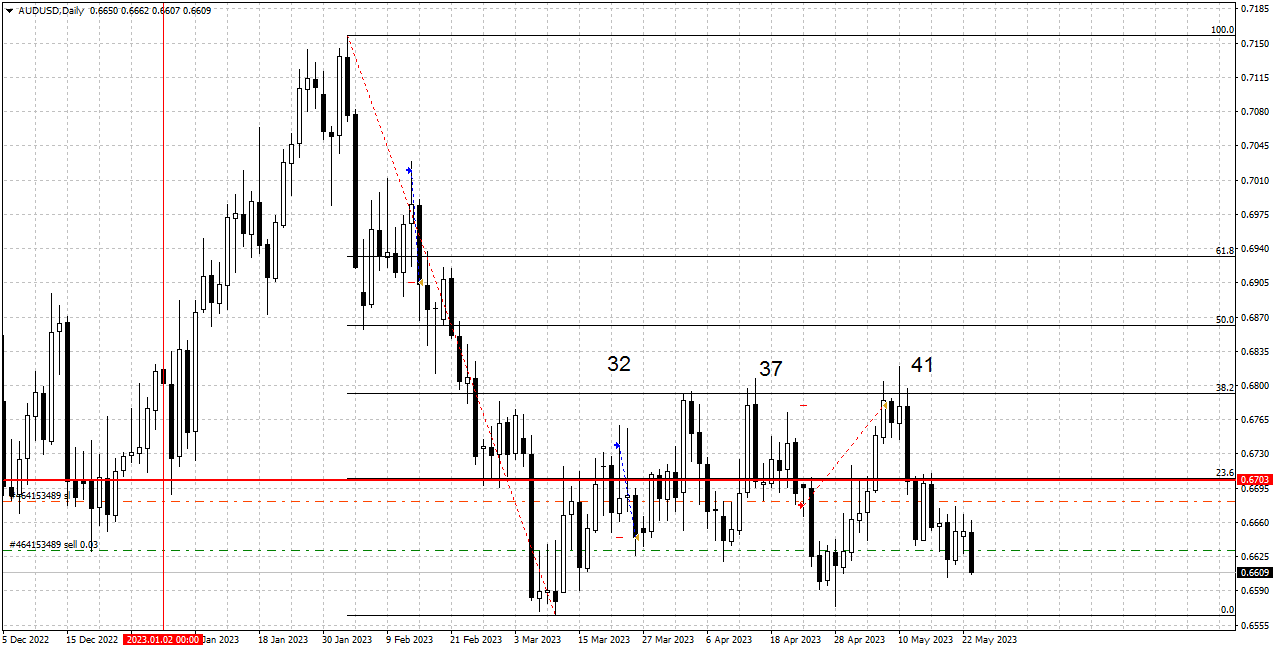Click the 0.6800 price scale value
The width and height of the screenshot is (1276, 651).
[x=1255, y=386]
